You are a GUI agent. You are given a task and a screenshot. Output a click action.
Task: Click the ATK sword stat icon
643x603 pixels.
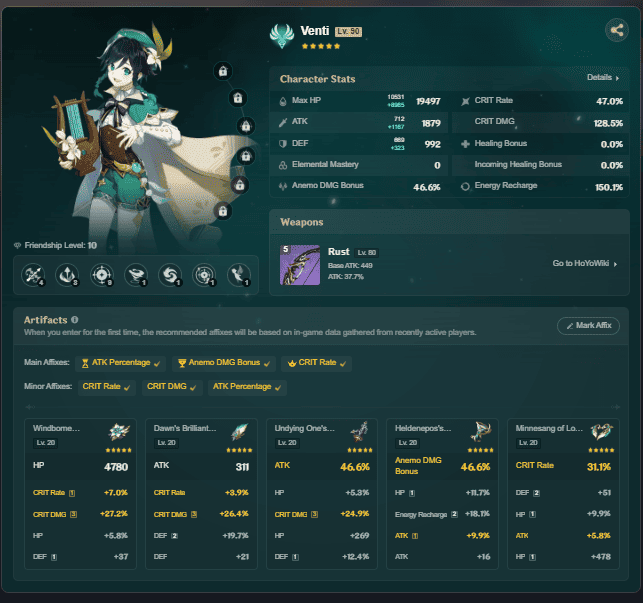click(283, 122)
